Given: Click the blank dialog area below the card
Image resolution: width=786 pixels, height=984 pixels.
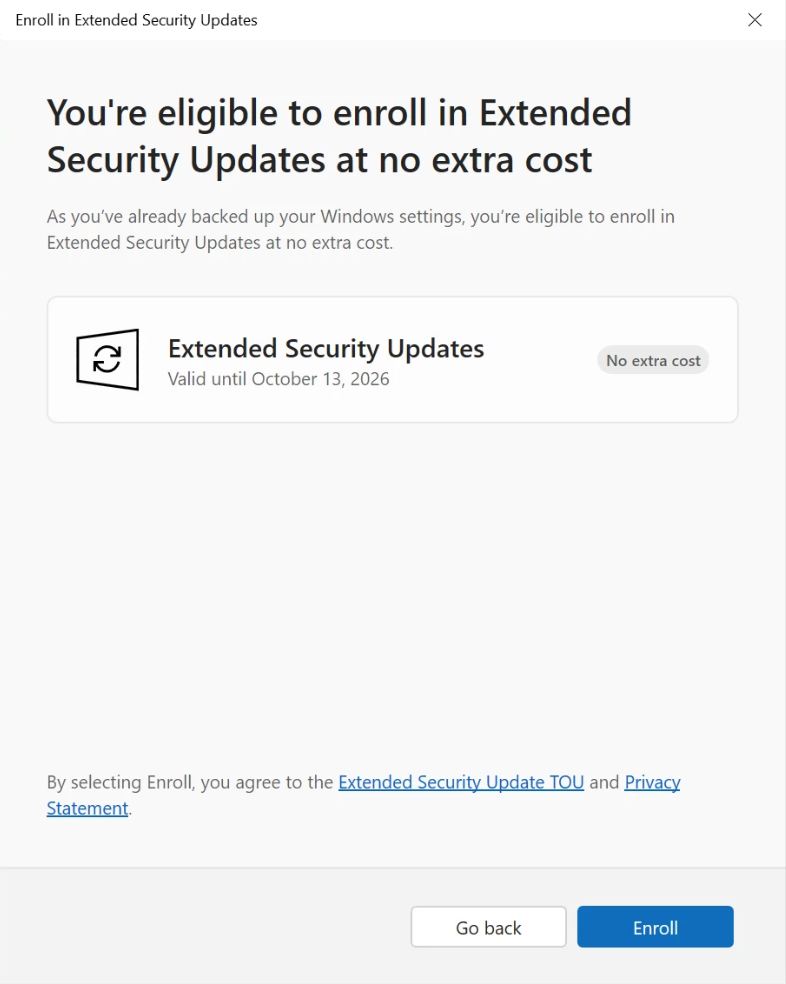Looking at the screenshot, I should (392, 590).
